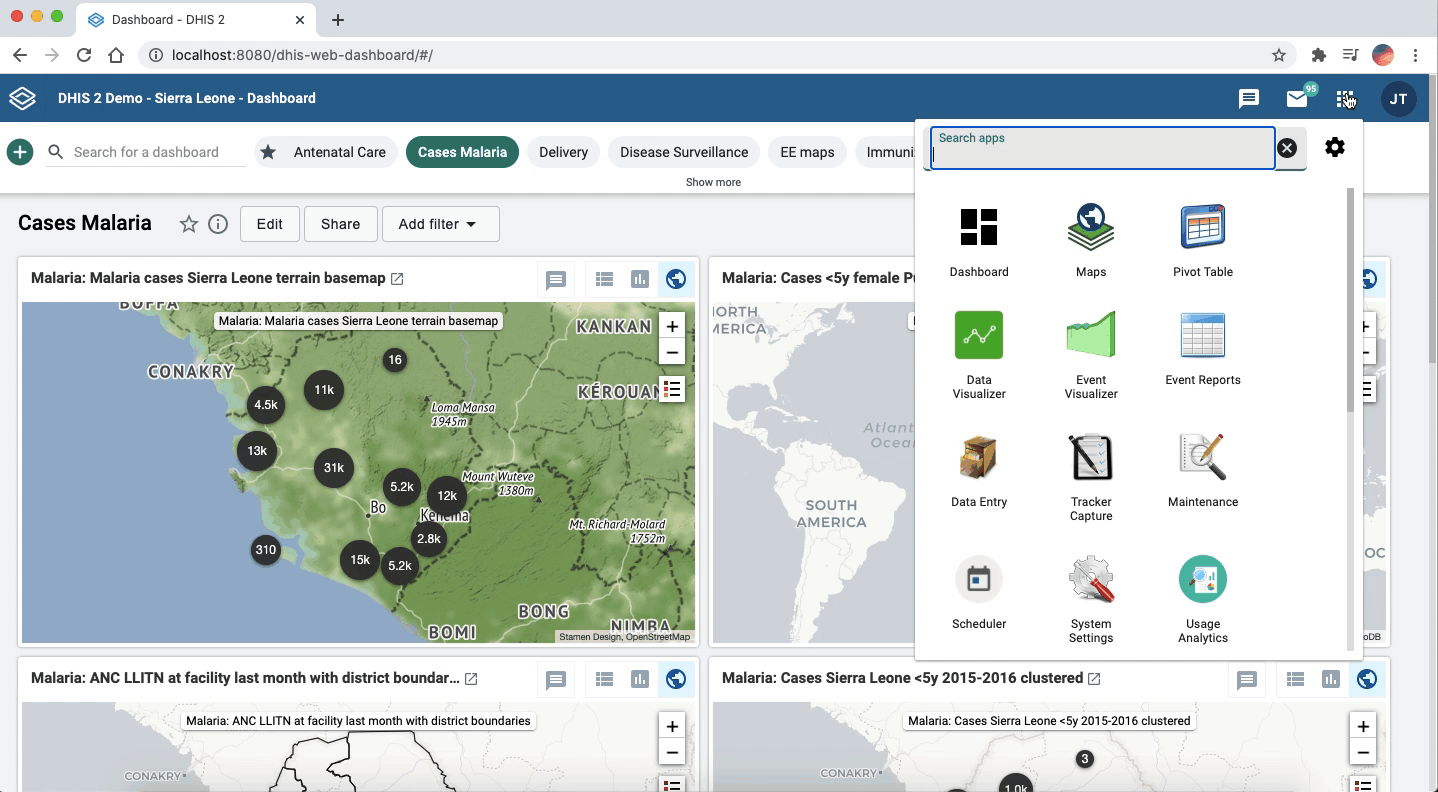Click the Share button
Image resolution: width=1438 pixels, height=792 pixels.
(340, 224)
